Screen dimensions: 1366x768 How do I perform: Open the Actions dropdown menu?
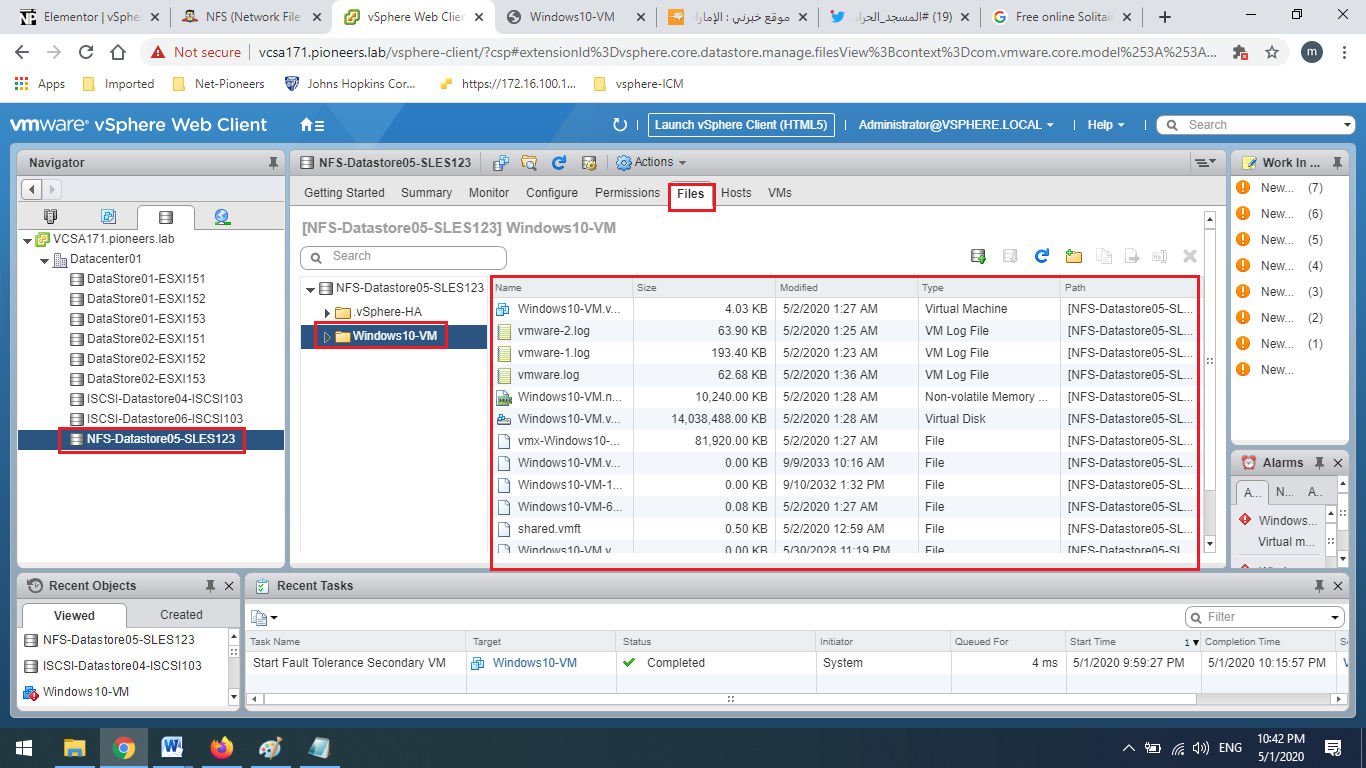651,162
